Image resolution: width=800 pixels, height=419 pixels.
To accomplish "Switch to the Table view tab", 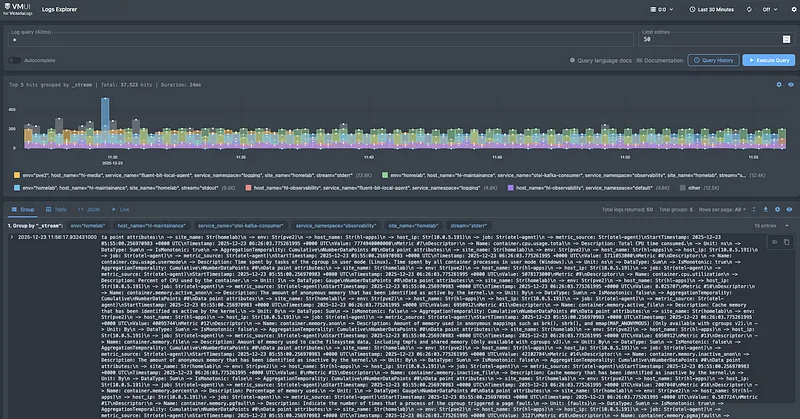I will tap(57, 210).
